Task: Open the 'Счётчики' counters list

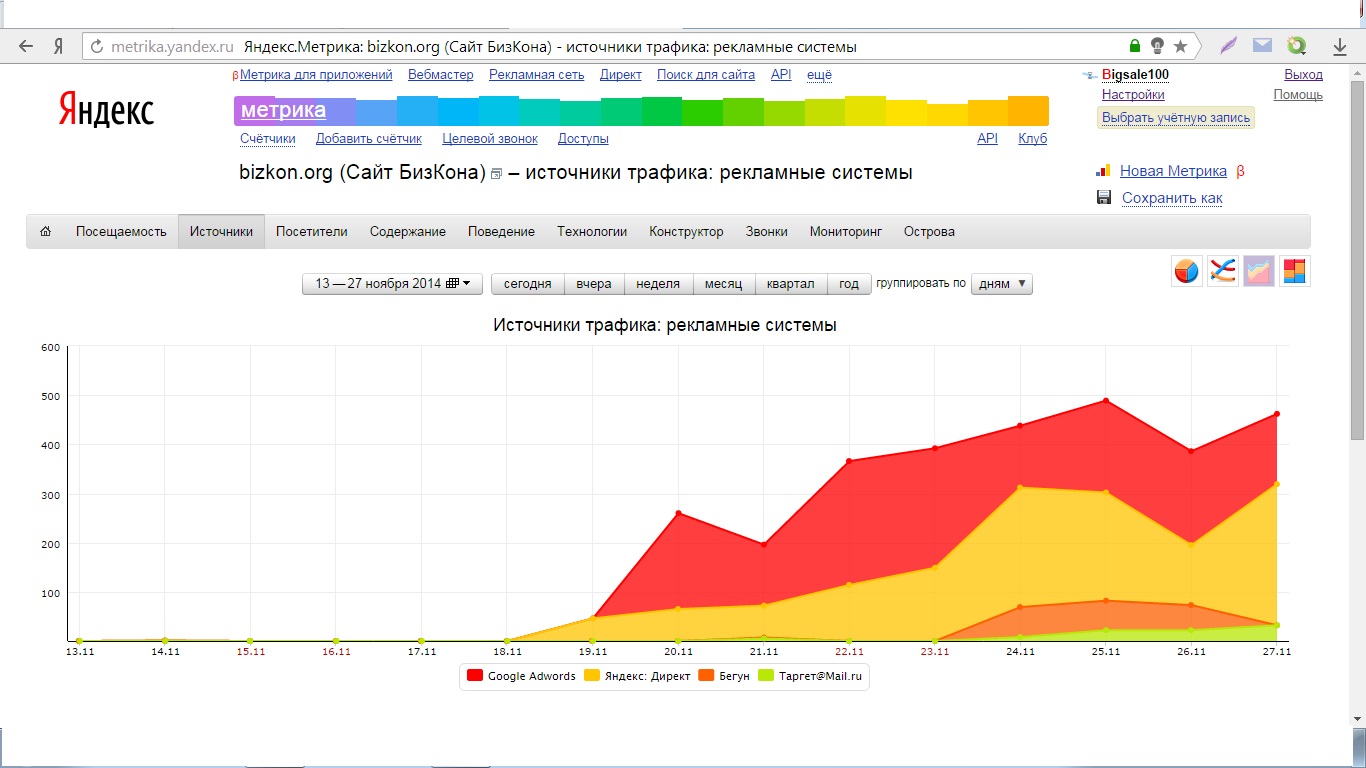Action: pyautogui.click(x=268, y=139)
